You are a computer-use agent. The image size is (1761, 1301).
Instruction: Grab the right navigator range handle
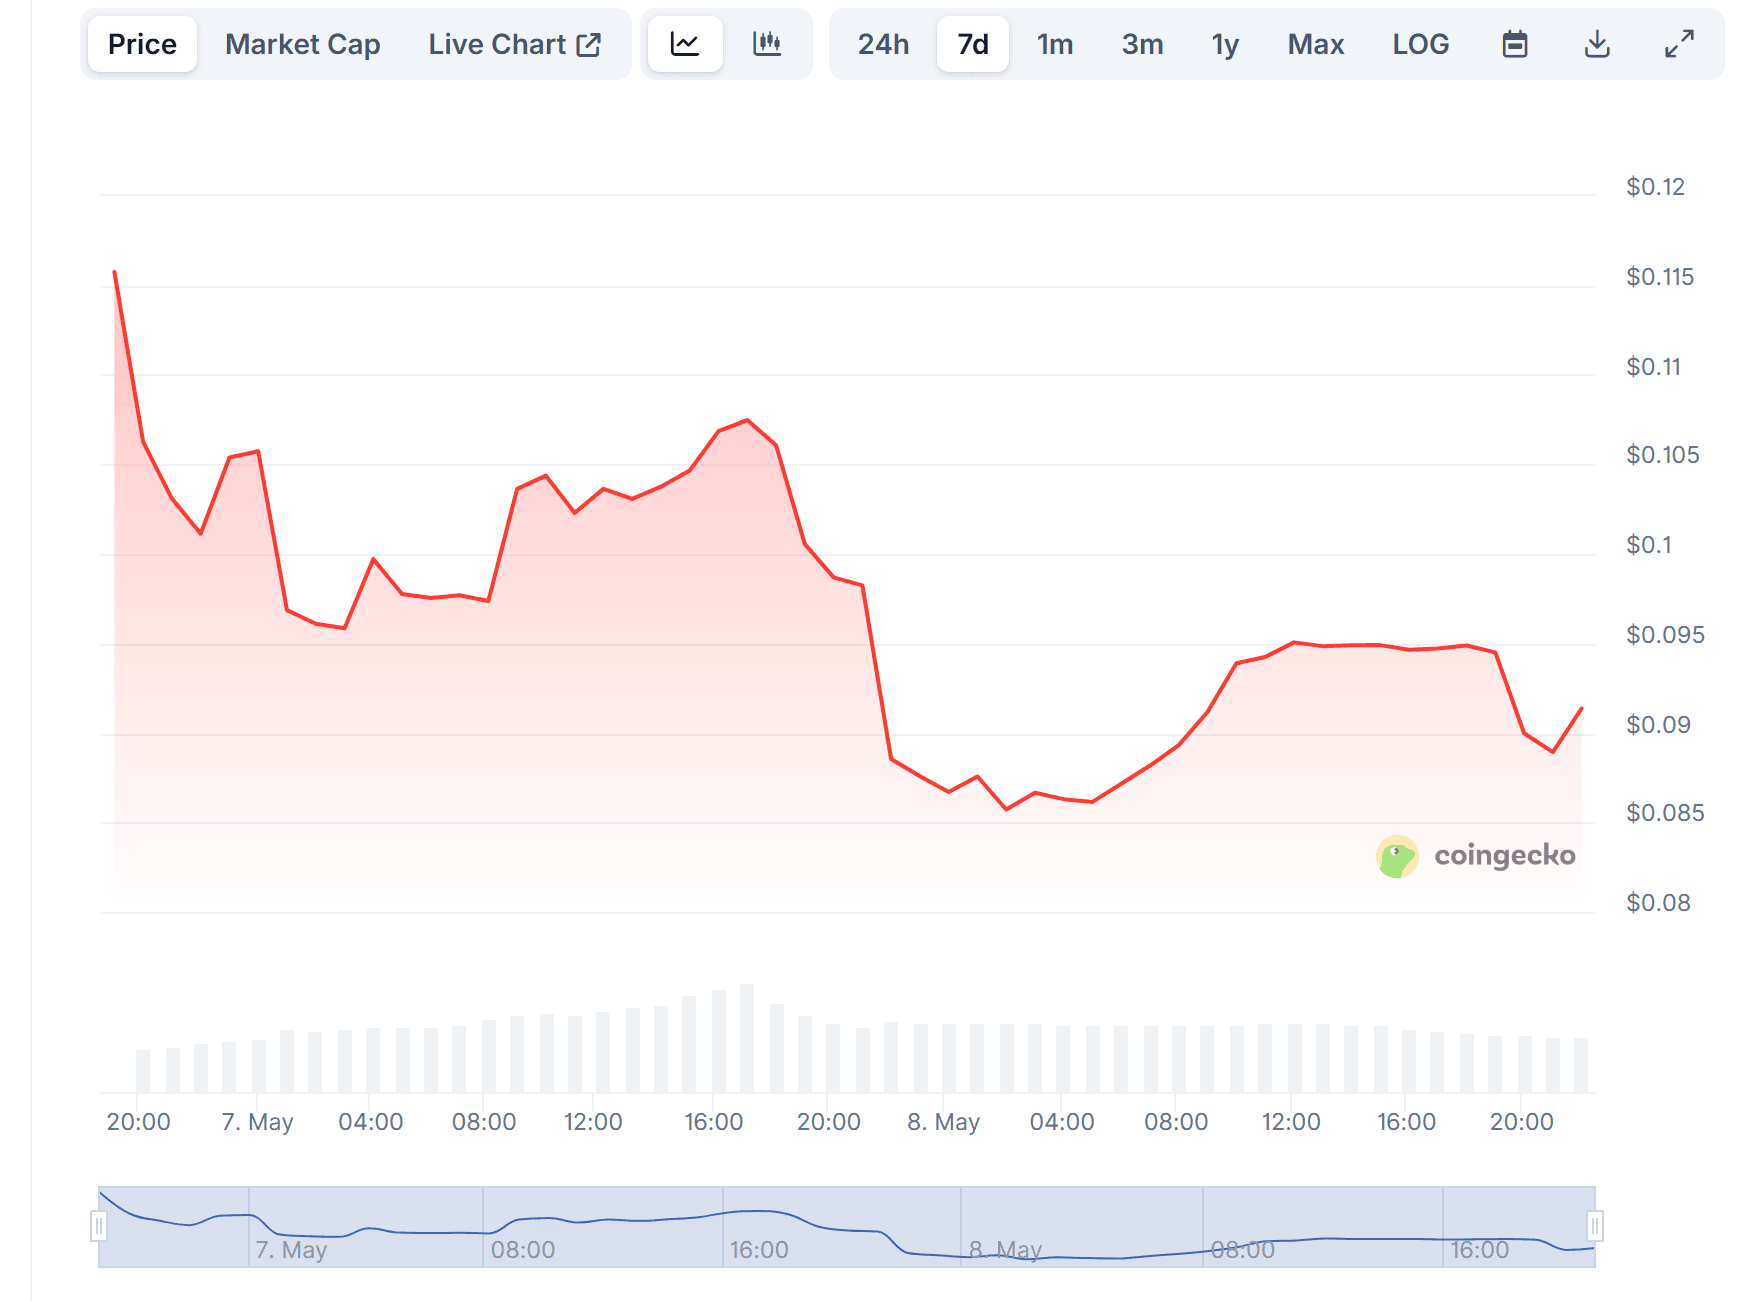click(x=1595, y=1226)
